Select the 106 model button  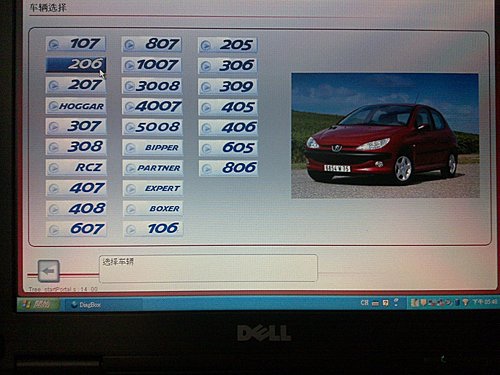[153, 229]
